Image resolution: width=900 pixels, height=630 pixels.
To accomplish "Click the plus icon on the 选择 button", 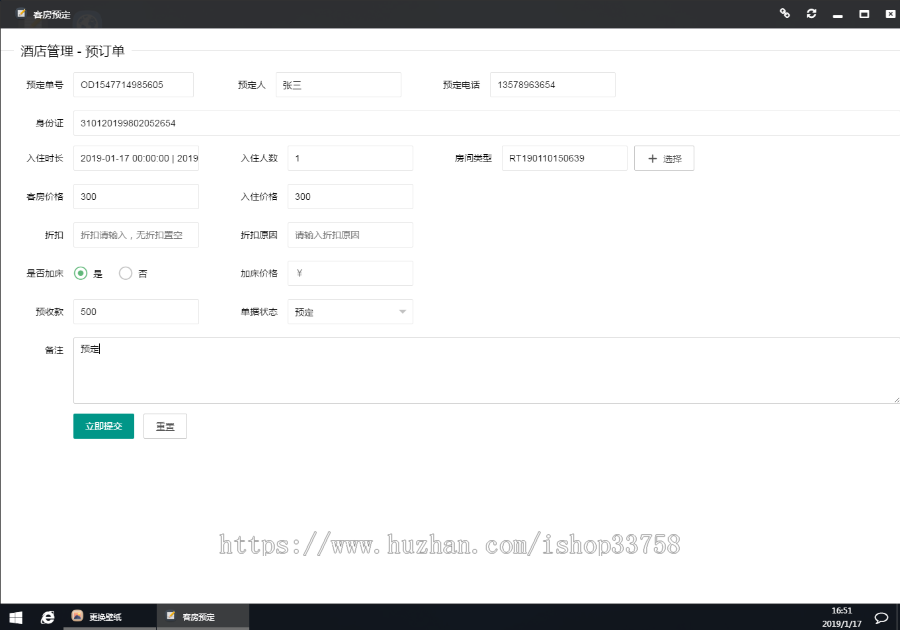I will [x=651, y=158].
